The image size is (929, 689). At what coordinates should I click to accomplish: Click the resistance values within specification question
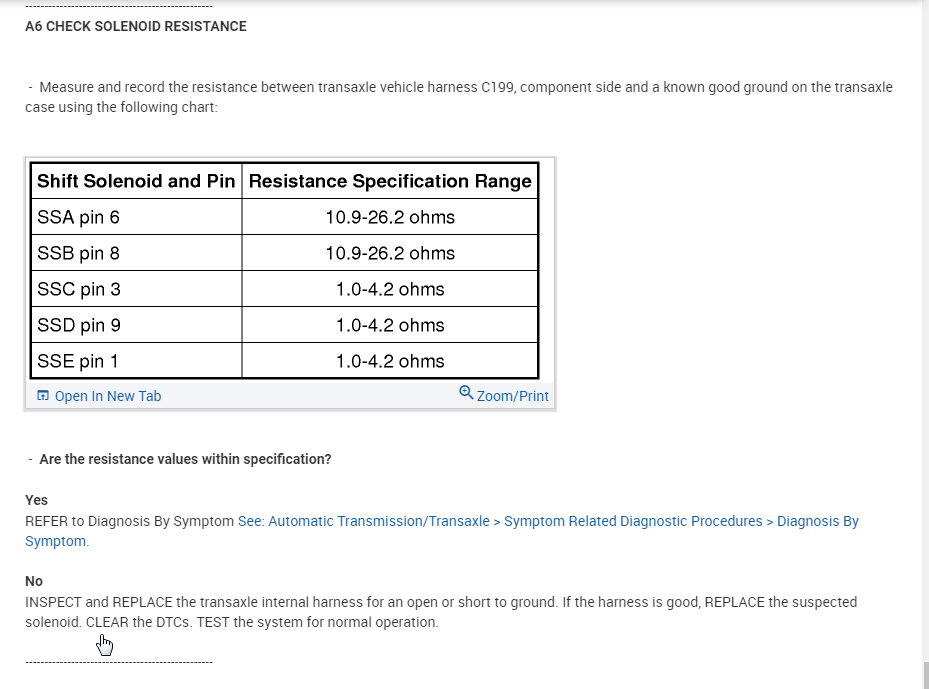(x=185, y=459)
